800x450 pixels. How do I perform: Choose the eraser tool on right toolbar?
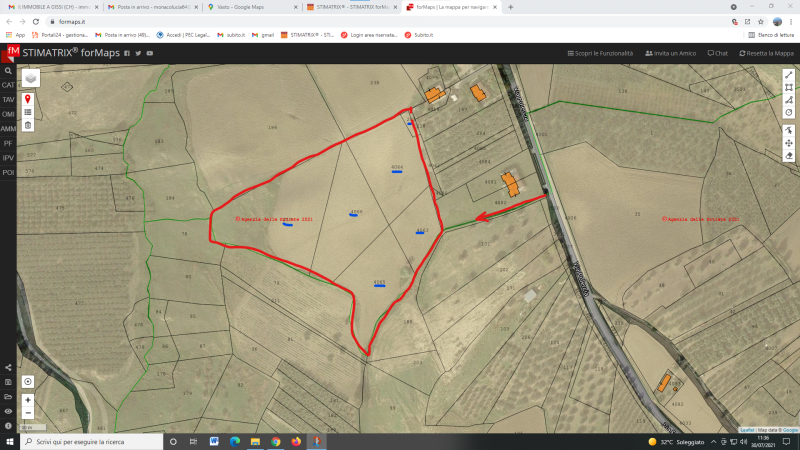click(x=789, y=156)
